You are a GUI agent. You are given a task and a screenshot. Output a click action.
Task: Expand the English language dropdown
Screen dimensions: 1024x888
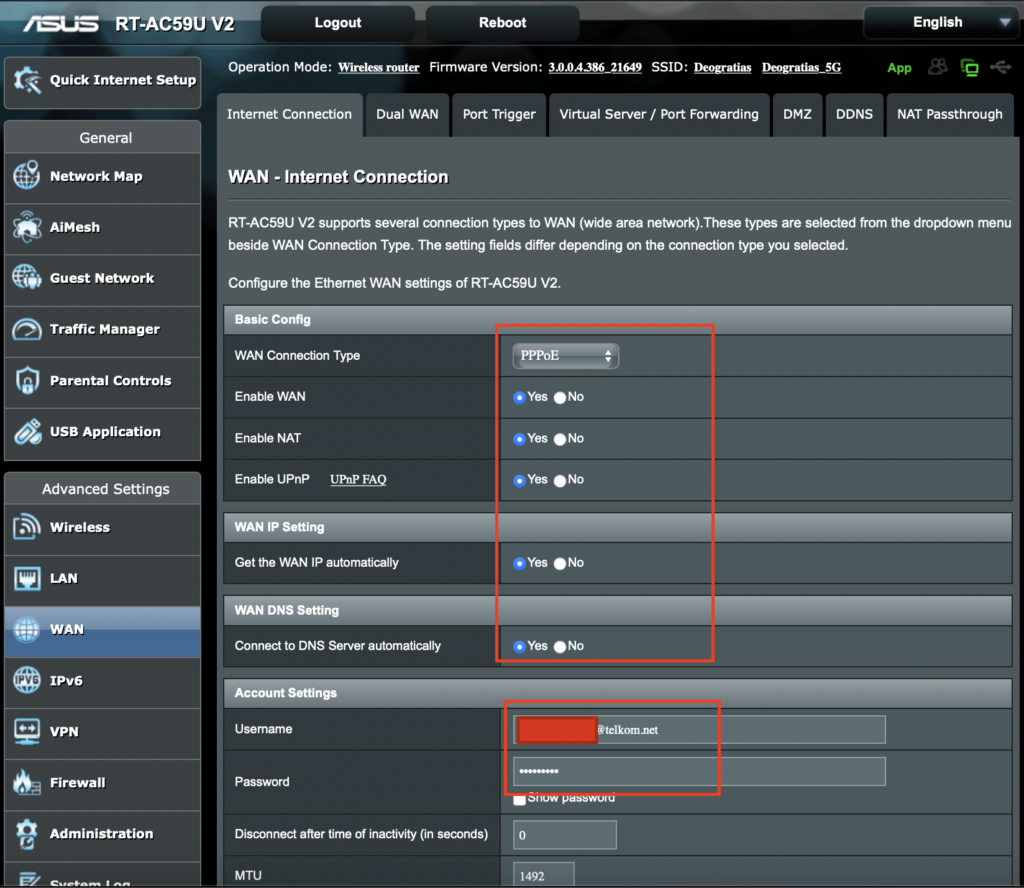click(x=942, y=23)
